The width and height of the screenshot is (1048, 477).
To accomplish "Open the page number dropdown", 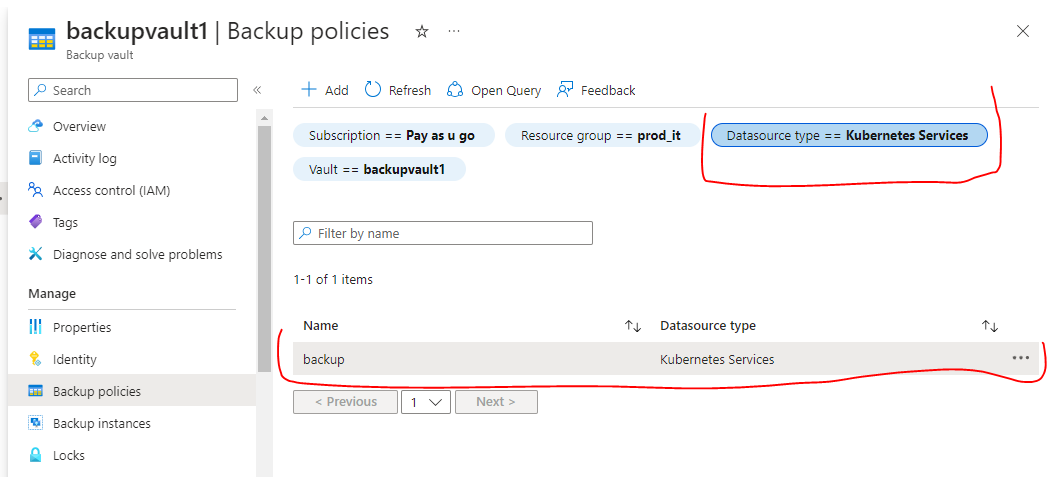I will click(426, 402).
